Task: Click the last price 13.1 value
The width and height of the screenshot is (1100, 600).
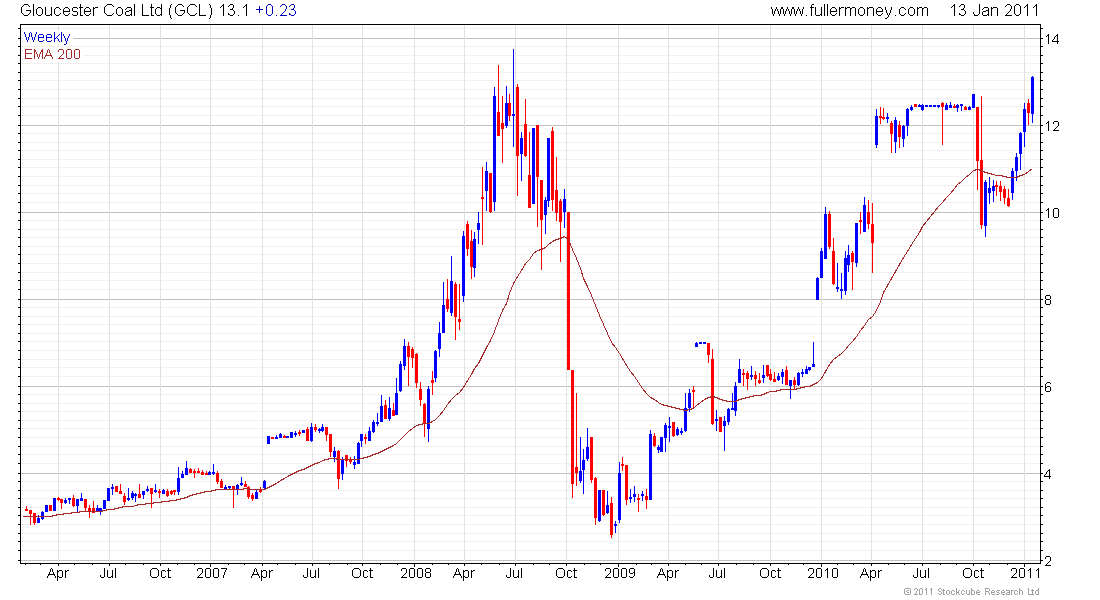Action: coord(234,11)
